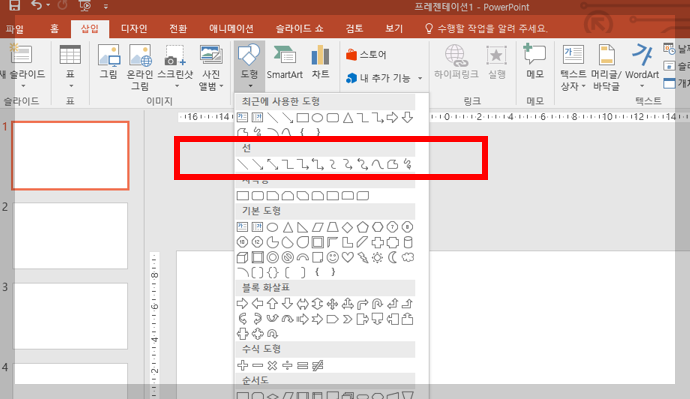Image resolution: width=690 pixels, height=399 pixels.
Task: Open the 스토어 add-in store
Action: tap(366, 55)
